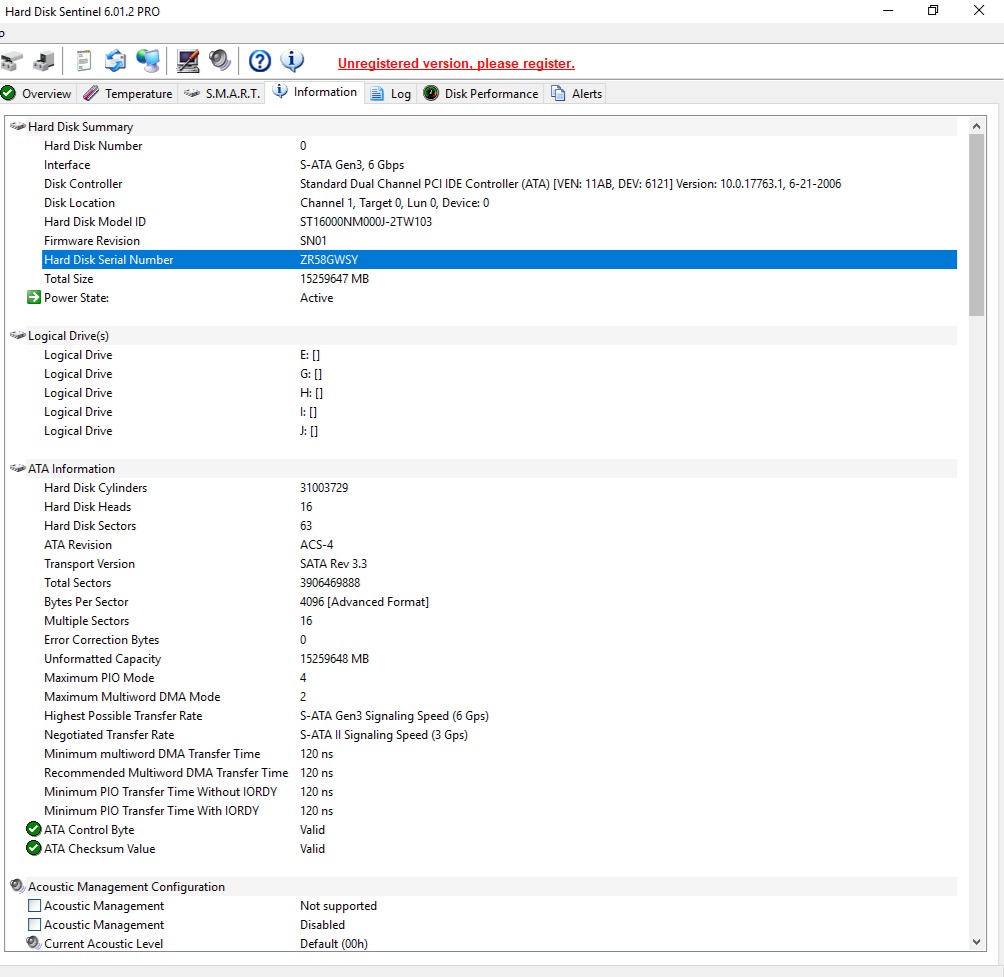Select the Hard Disk Cylinders row
Viewport: 1004px width, 977px height.
click(499, 488)
